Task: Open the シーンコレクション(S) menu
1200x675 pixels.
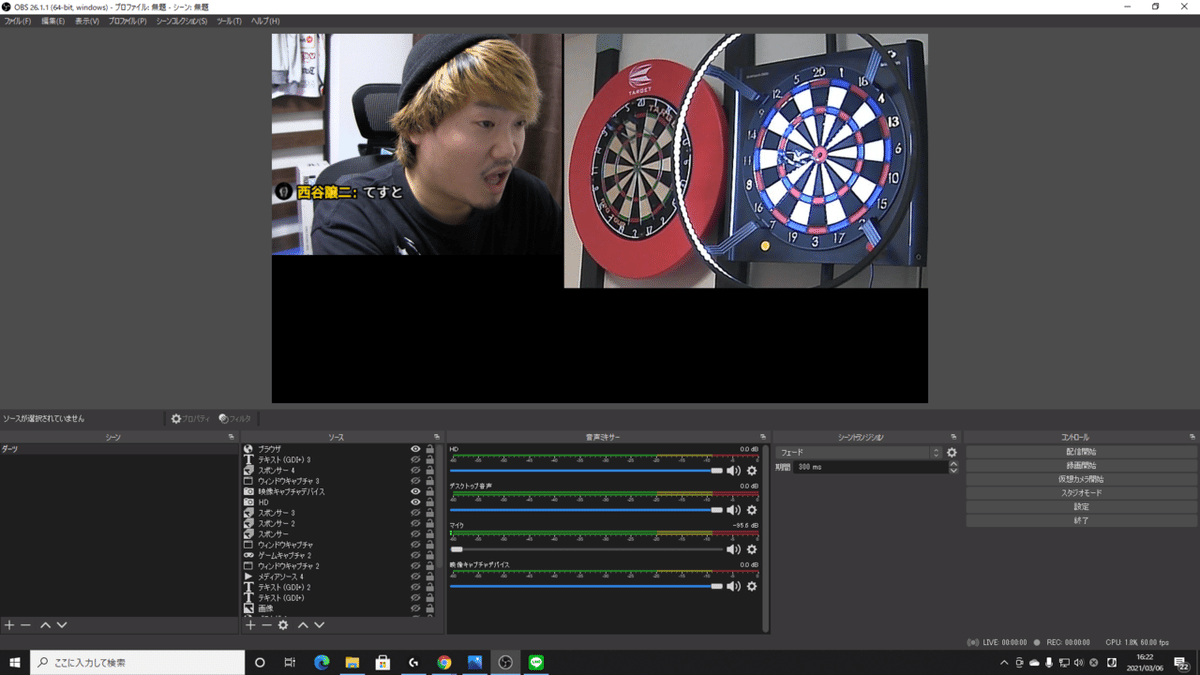Action: coord(182,21)
